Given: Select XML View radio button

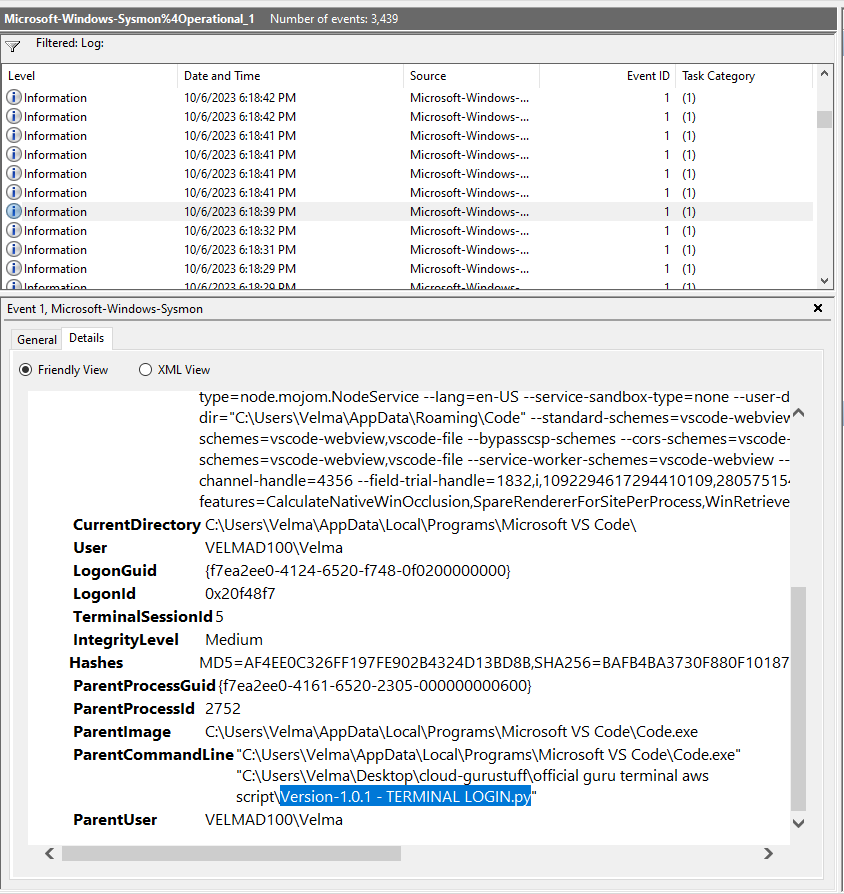Looking at the screenshot, I should pos(145,369).
